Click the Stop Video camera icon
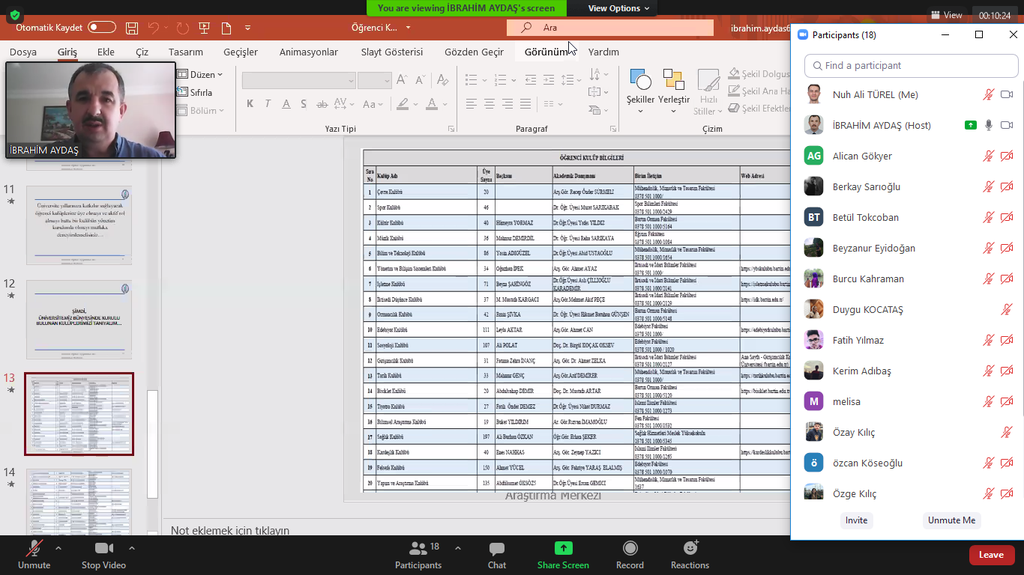This screenshot has height=575, width=1024. [x=104, y=549]
